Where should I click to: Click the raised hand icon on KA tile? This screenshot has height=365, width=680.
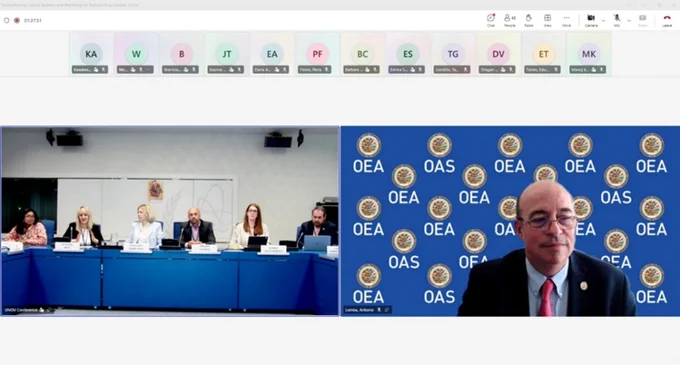point(96,69)
